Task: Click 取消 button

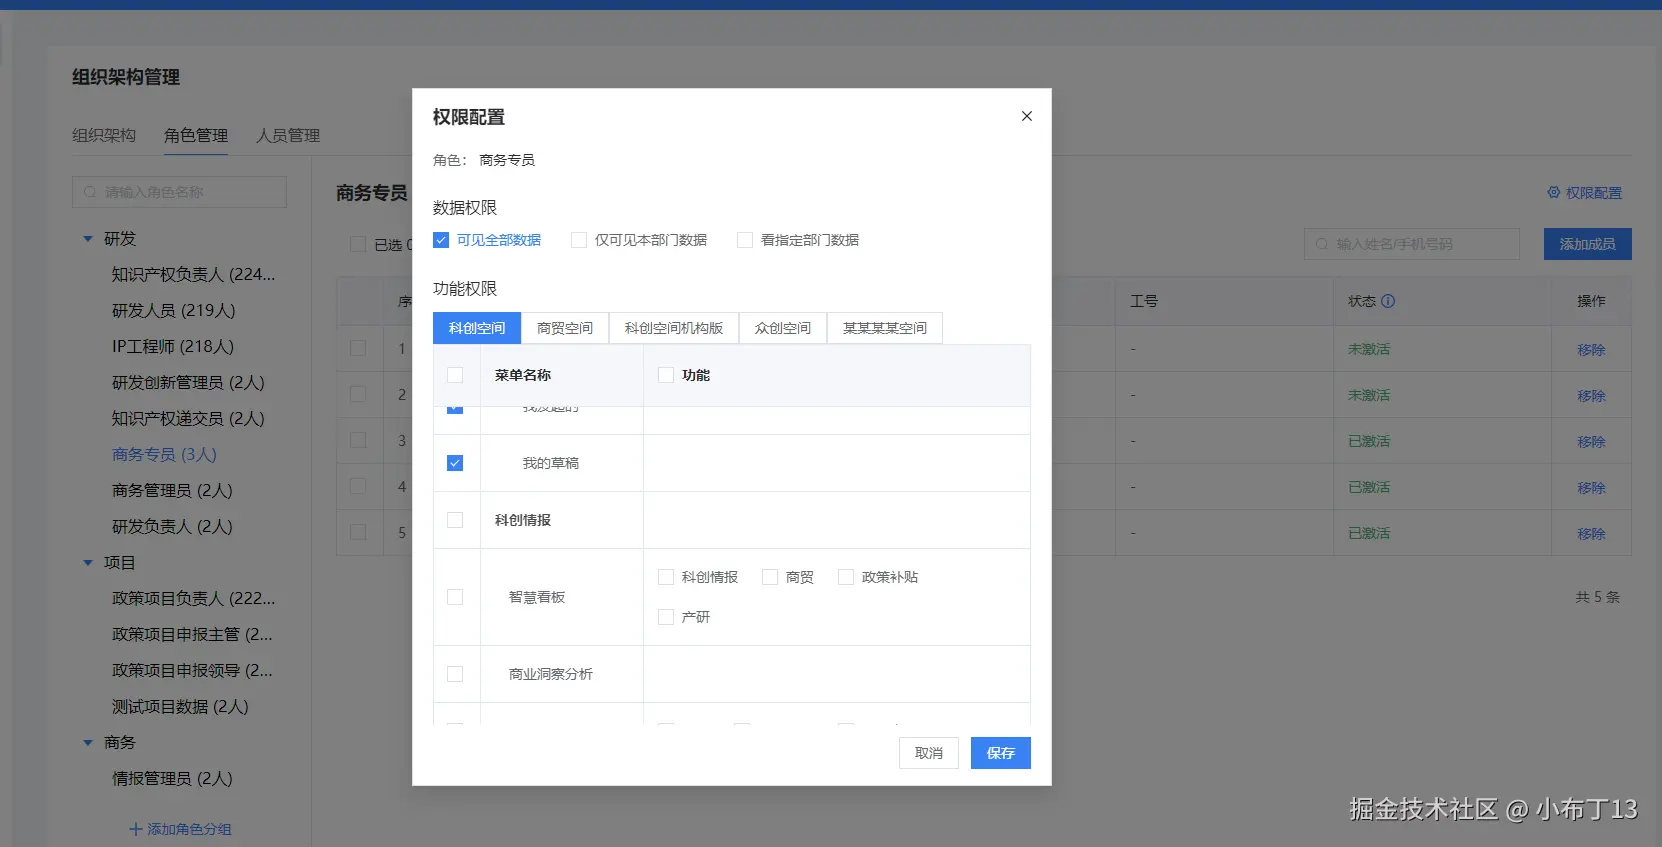Action: [x=929, y=753]
